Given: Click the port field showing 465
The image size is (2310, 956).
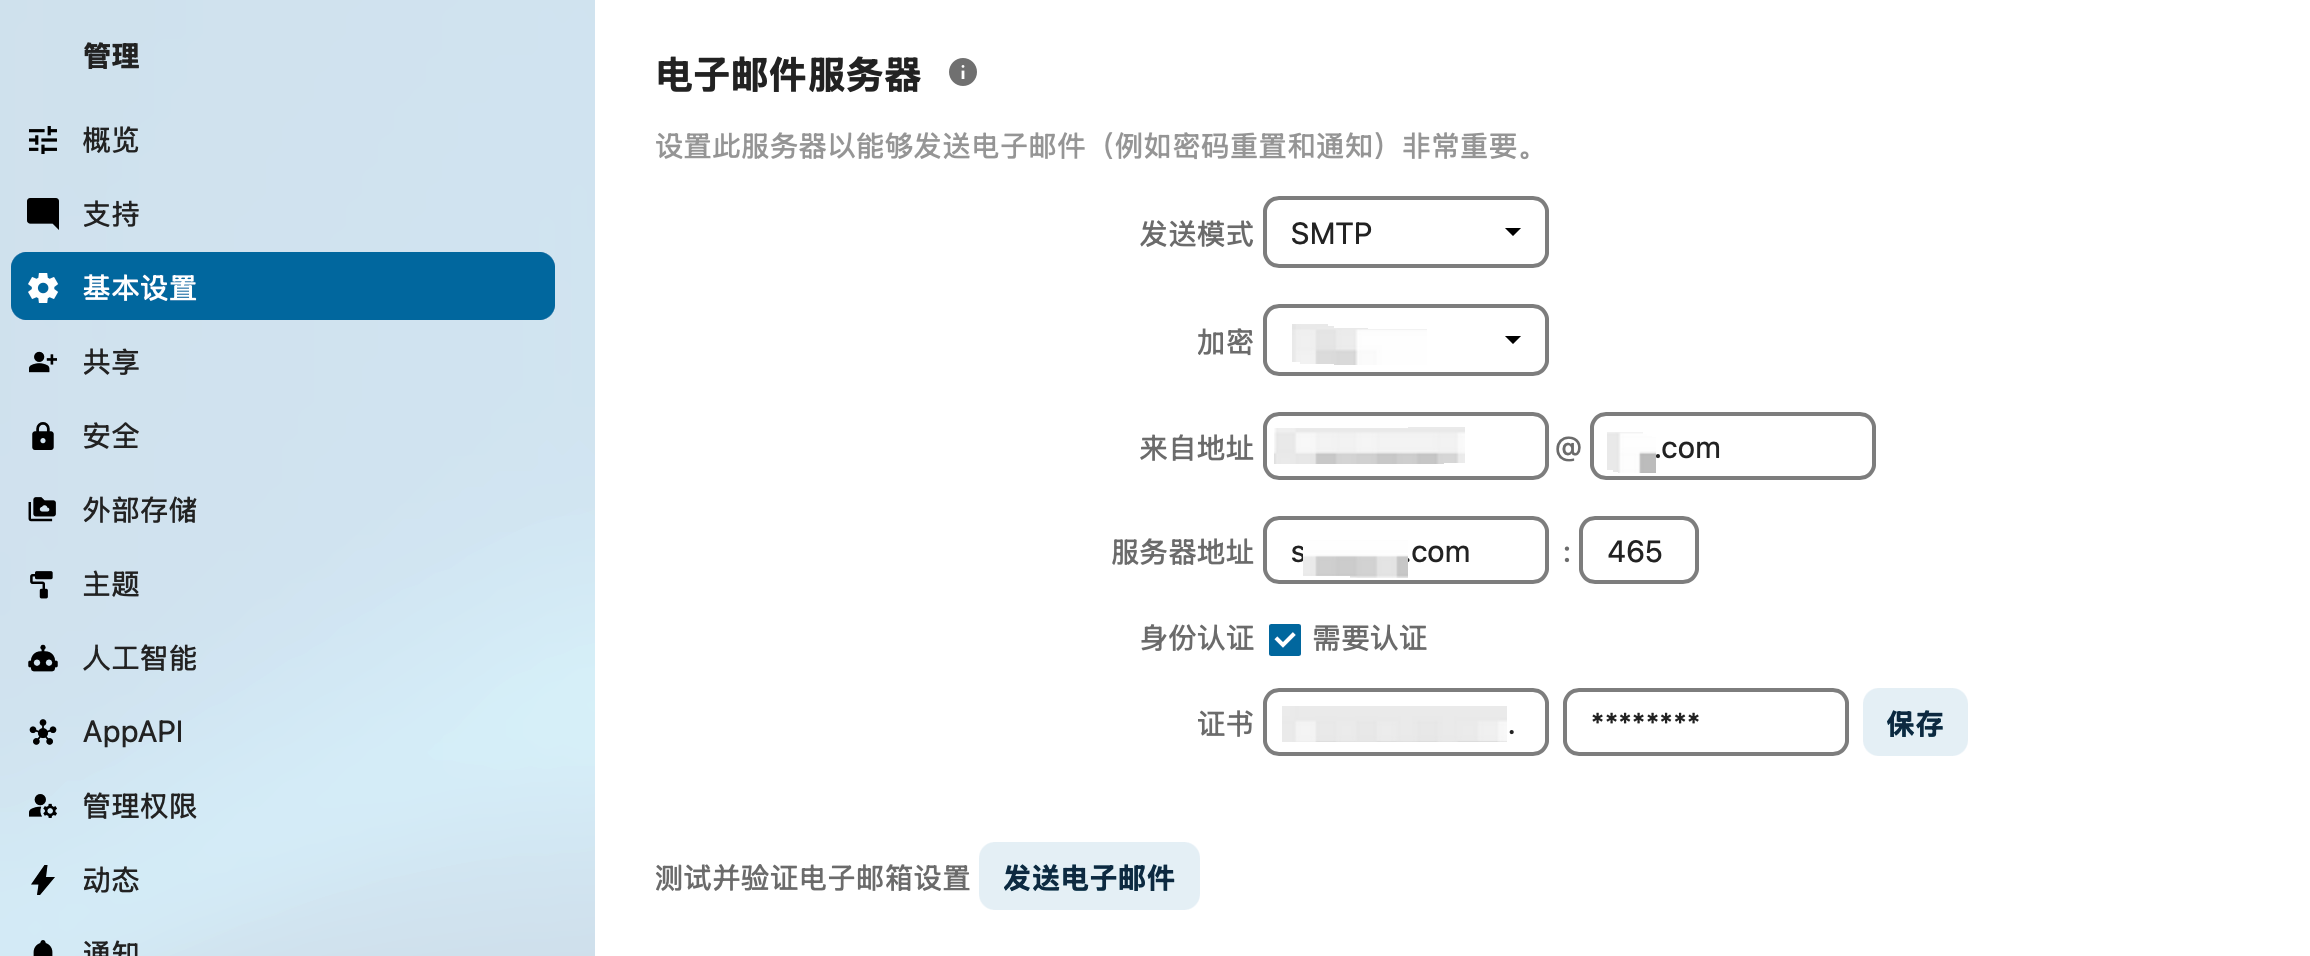Looking at the screenshot, I should coord(1638,551).
